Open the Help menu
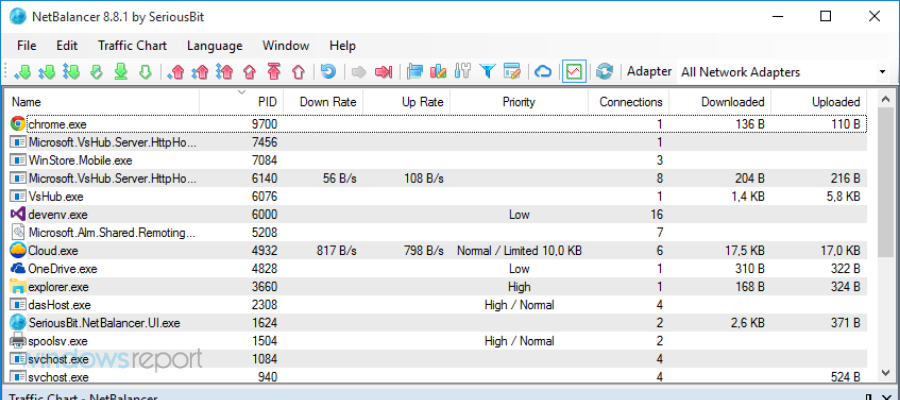 pyautogui.click(x=343, y=46)
